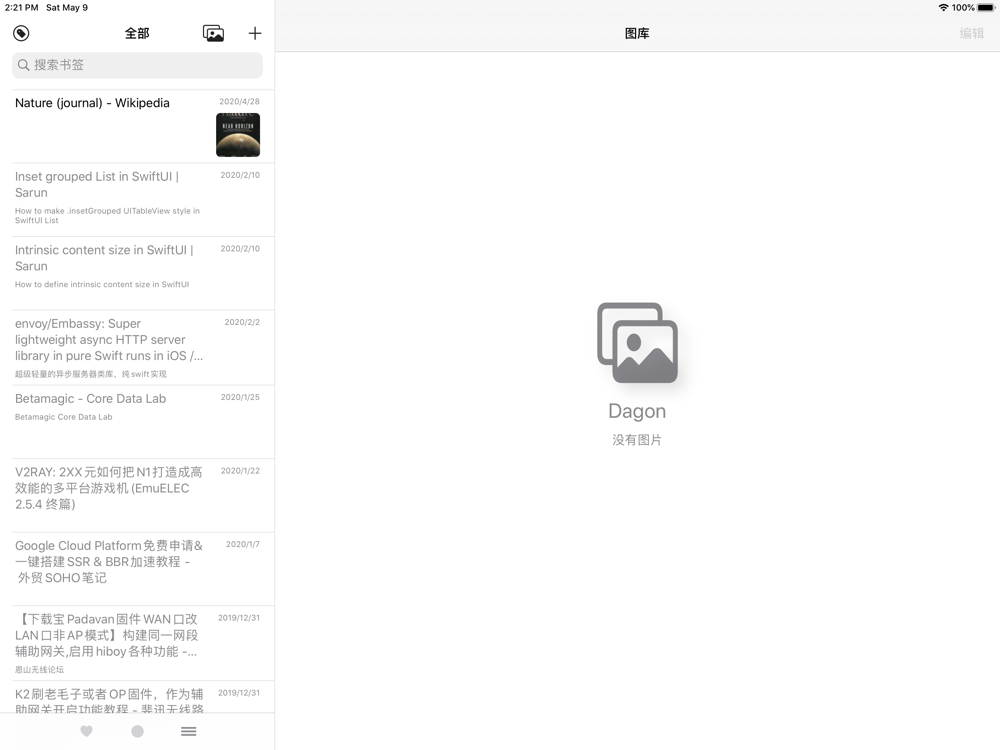Show favorites with the heart tab

click(87, 731)
